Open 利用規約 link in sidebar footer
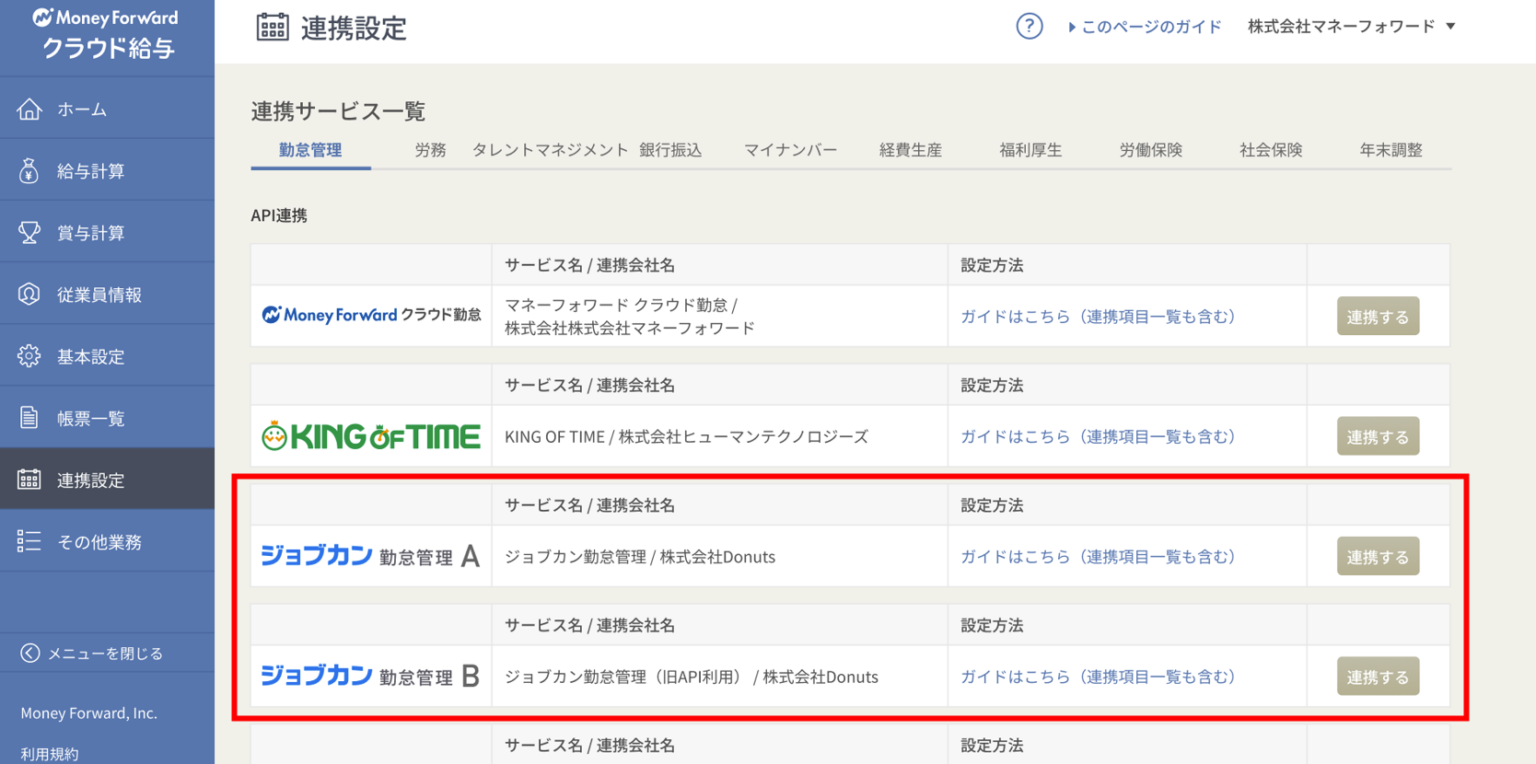This screenshot has height=764, width=1536. pos(50,753)
